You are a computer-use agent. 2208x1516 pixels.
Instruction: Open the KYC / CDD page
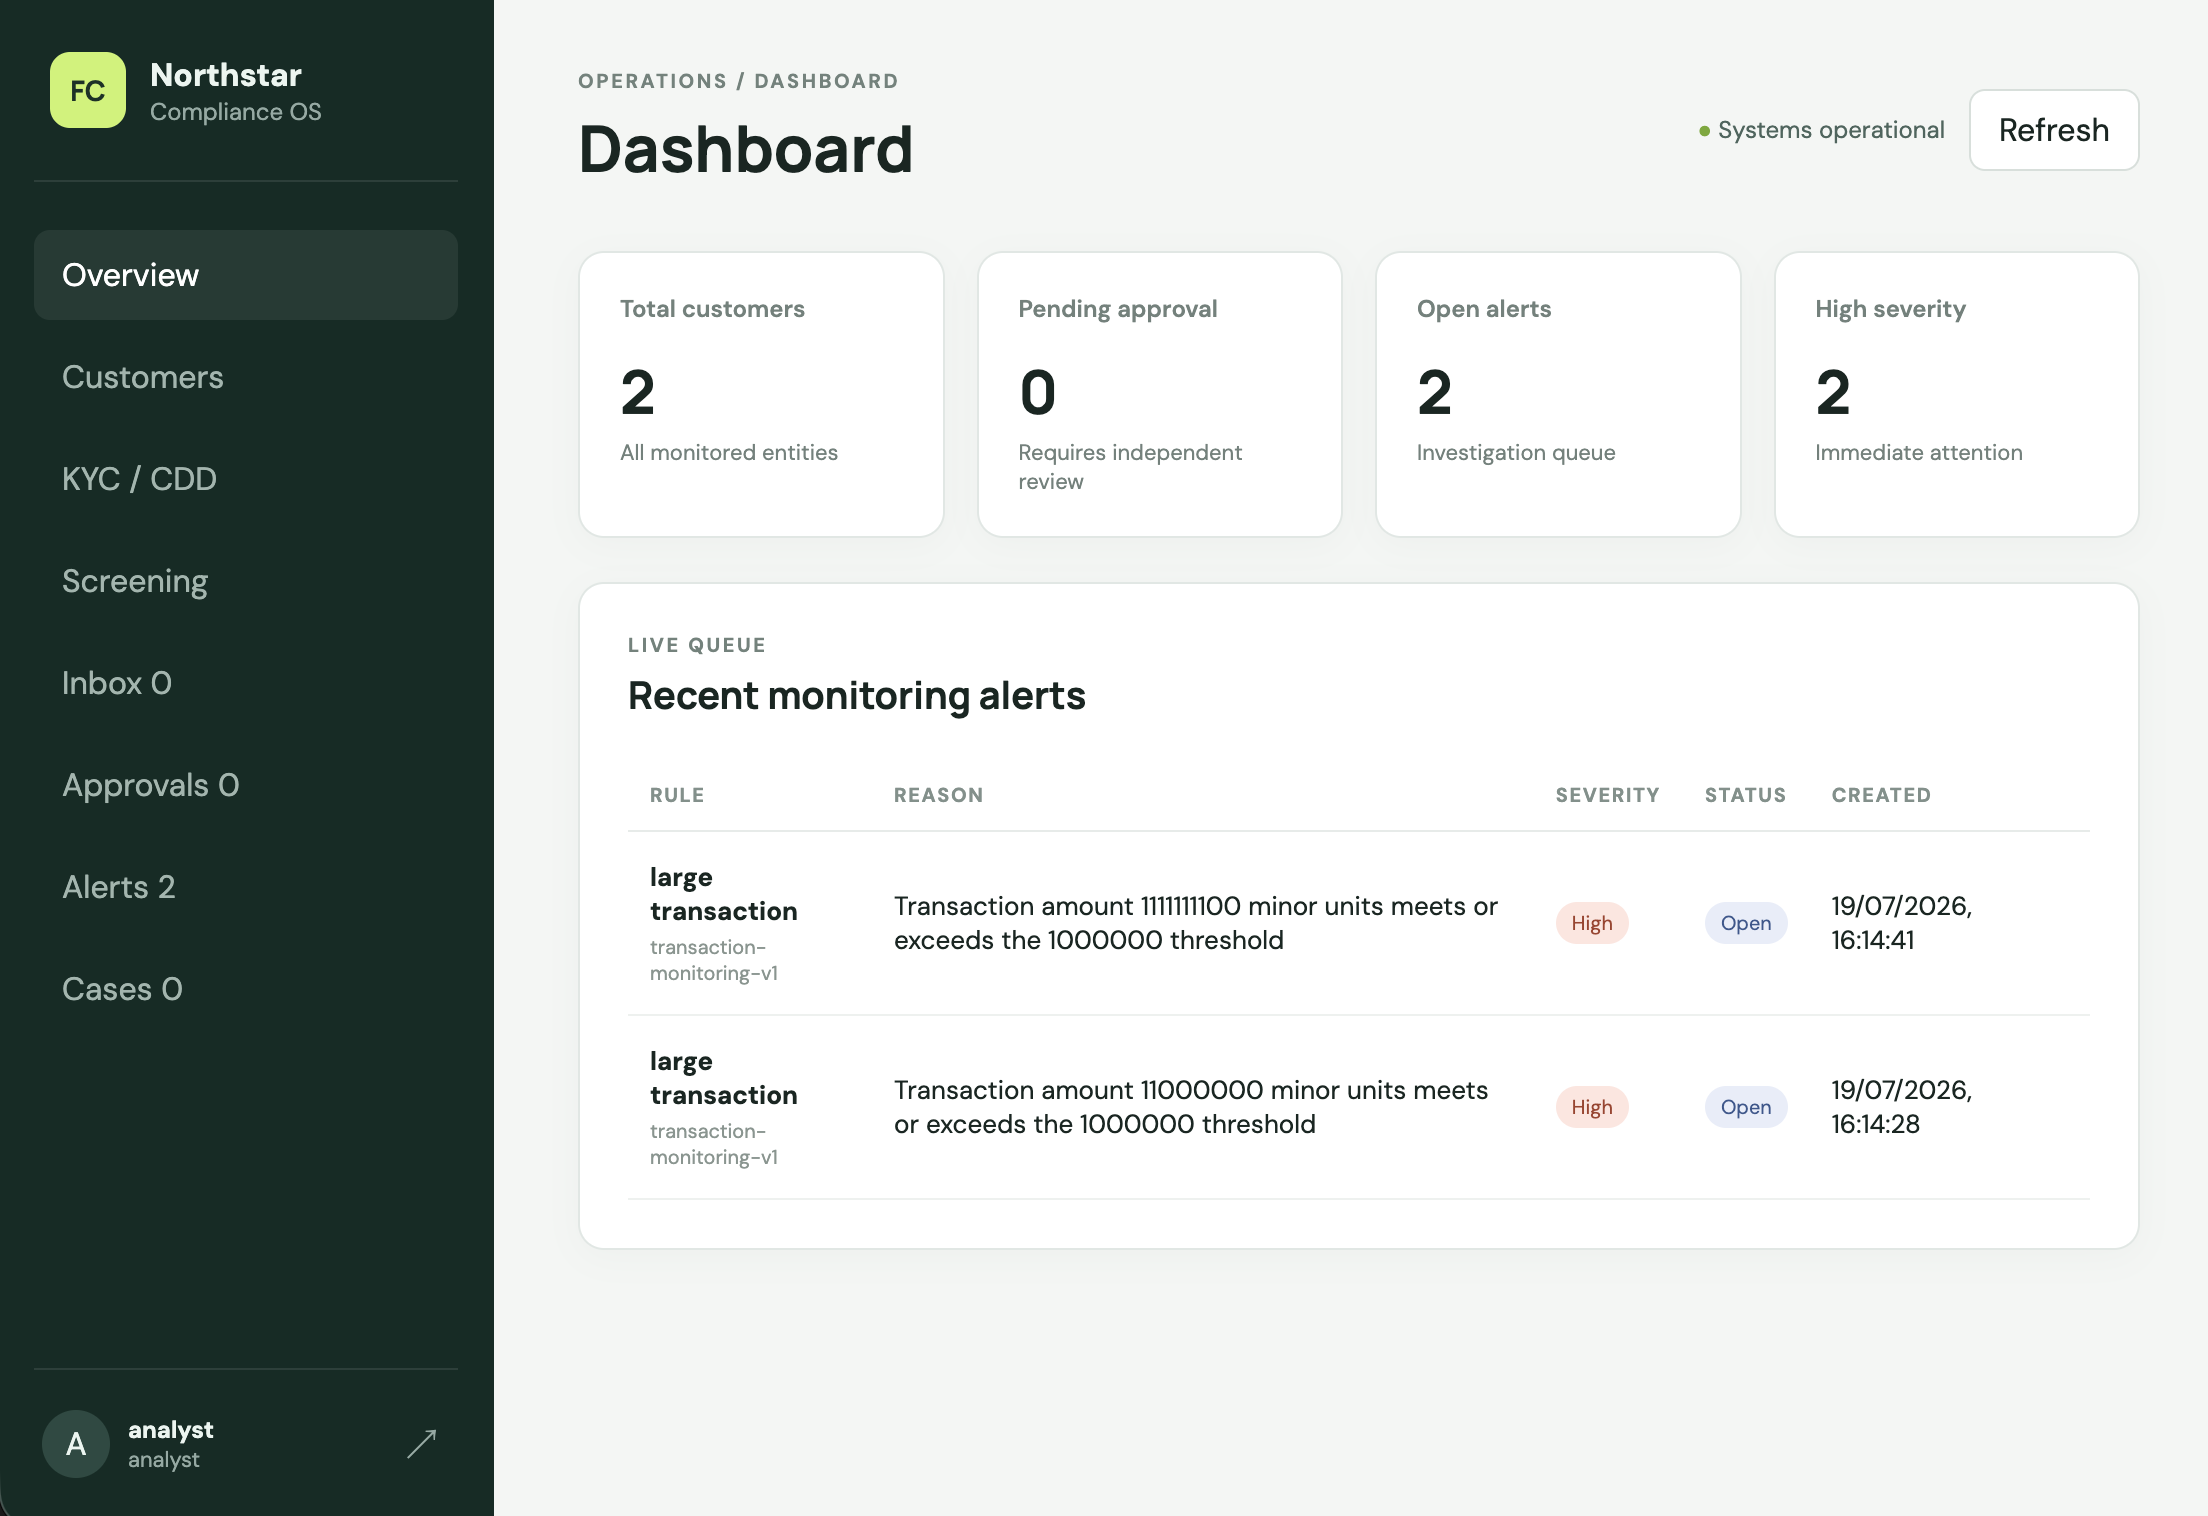246,479
